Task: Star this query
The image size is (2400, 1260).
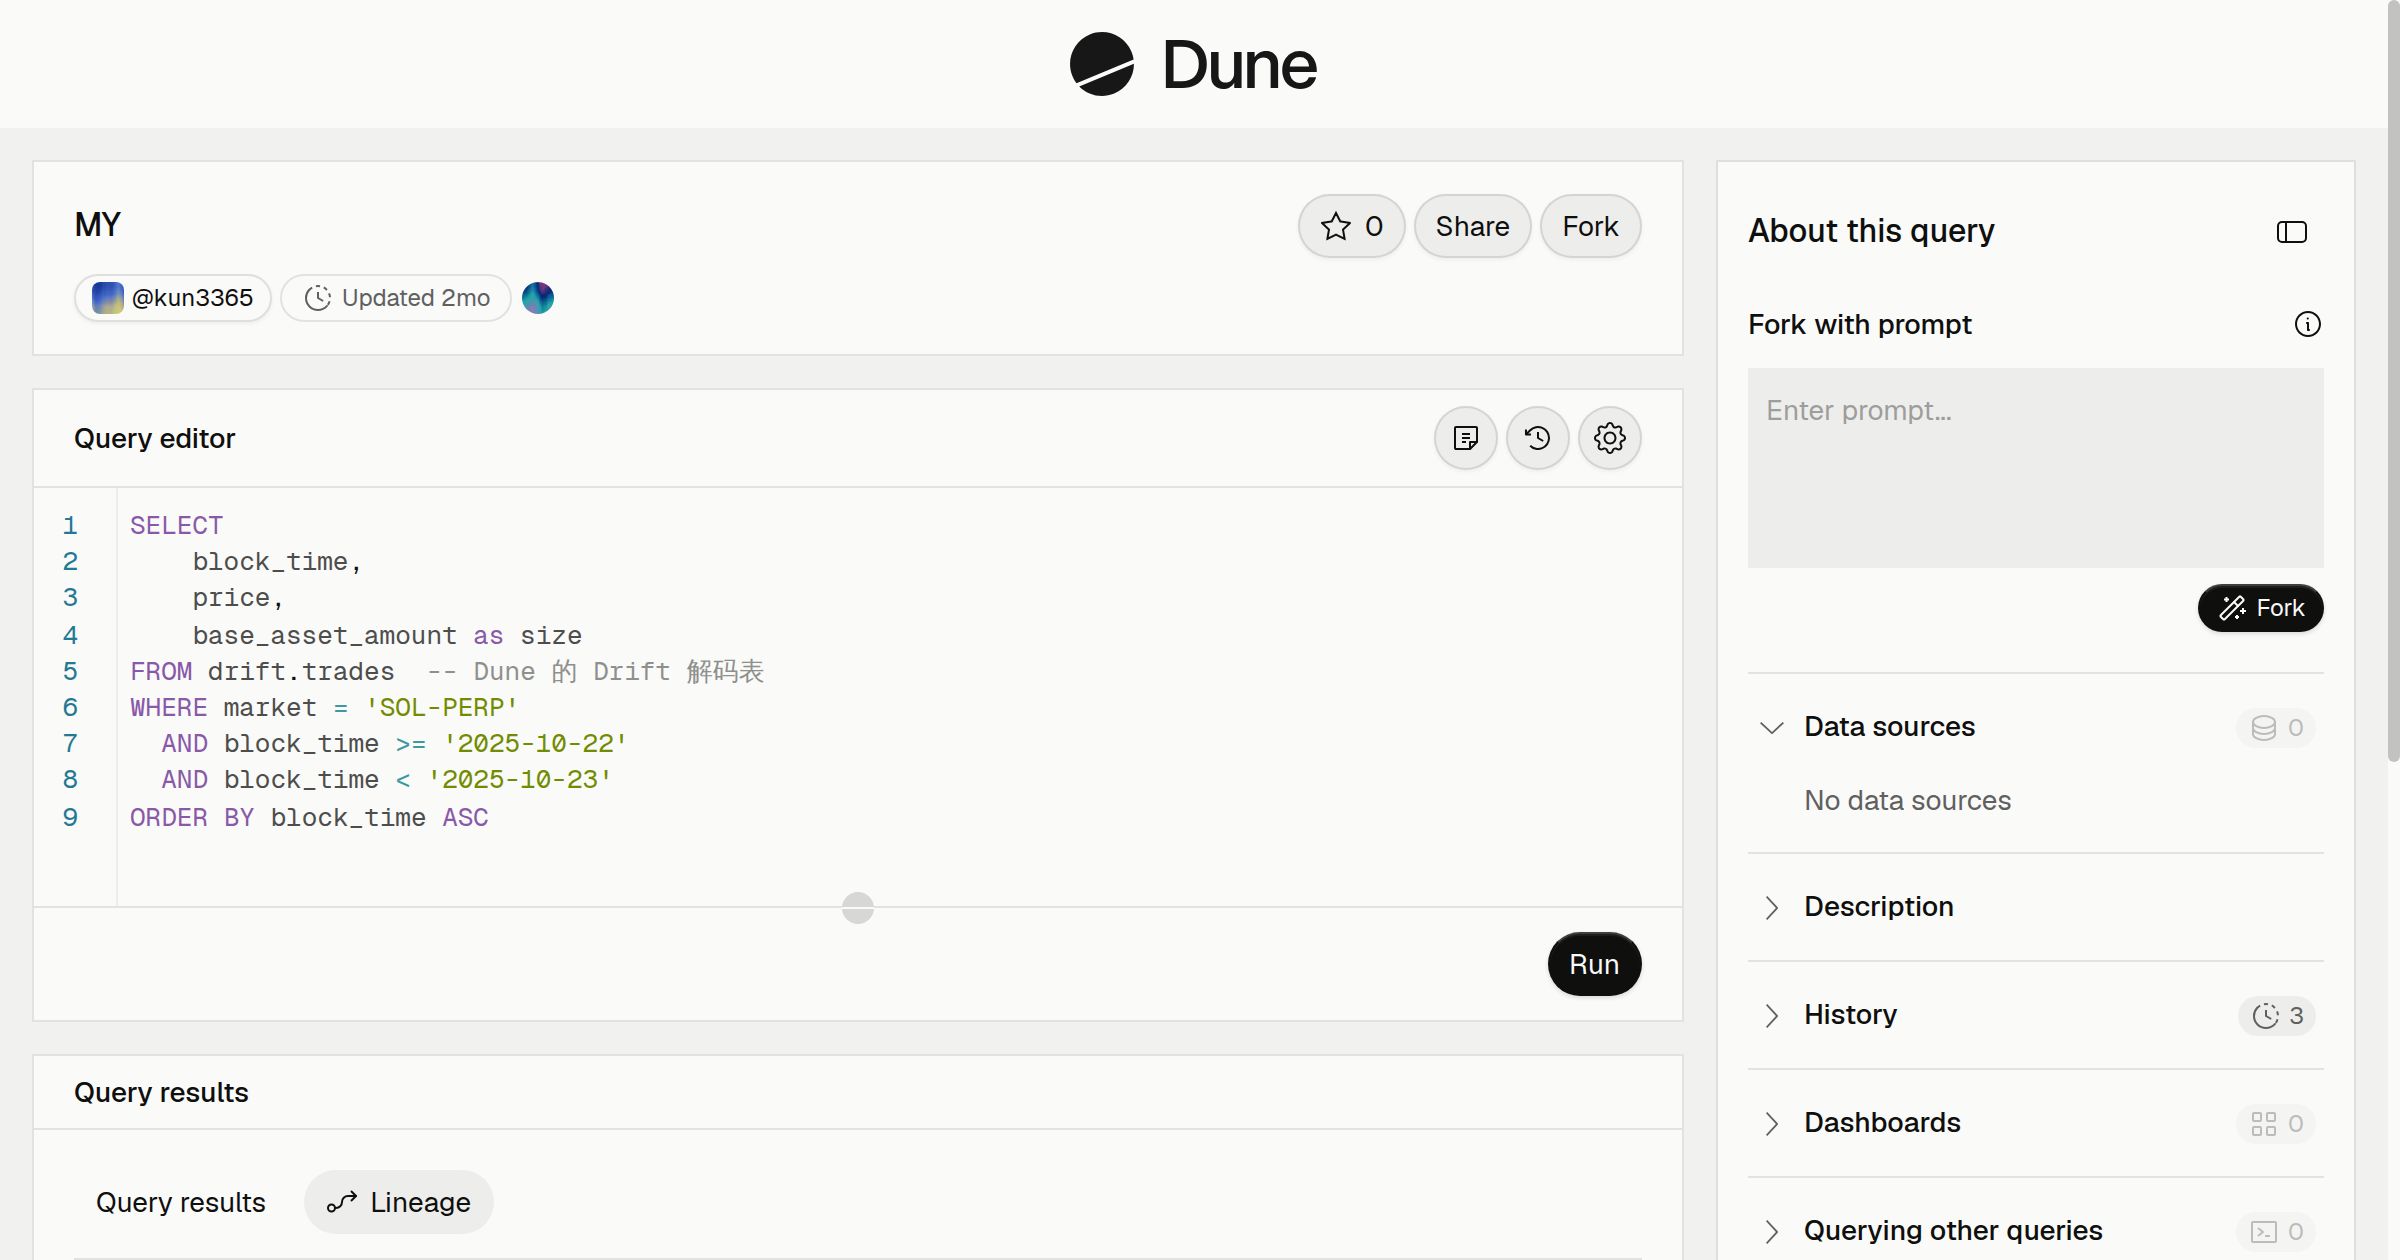Action: click(x=1351, y=226)
